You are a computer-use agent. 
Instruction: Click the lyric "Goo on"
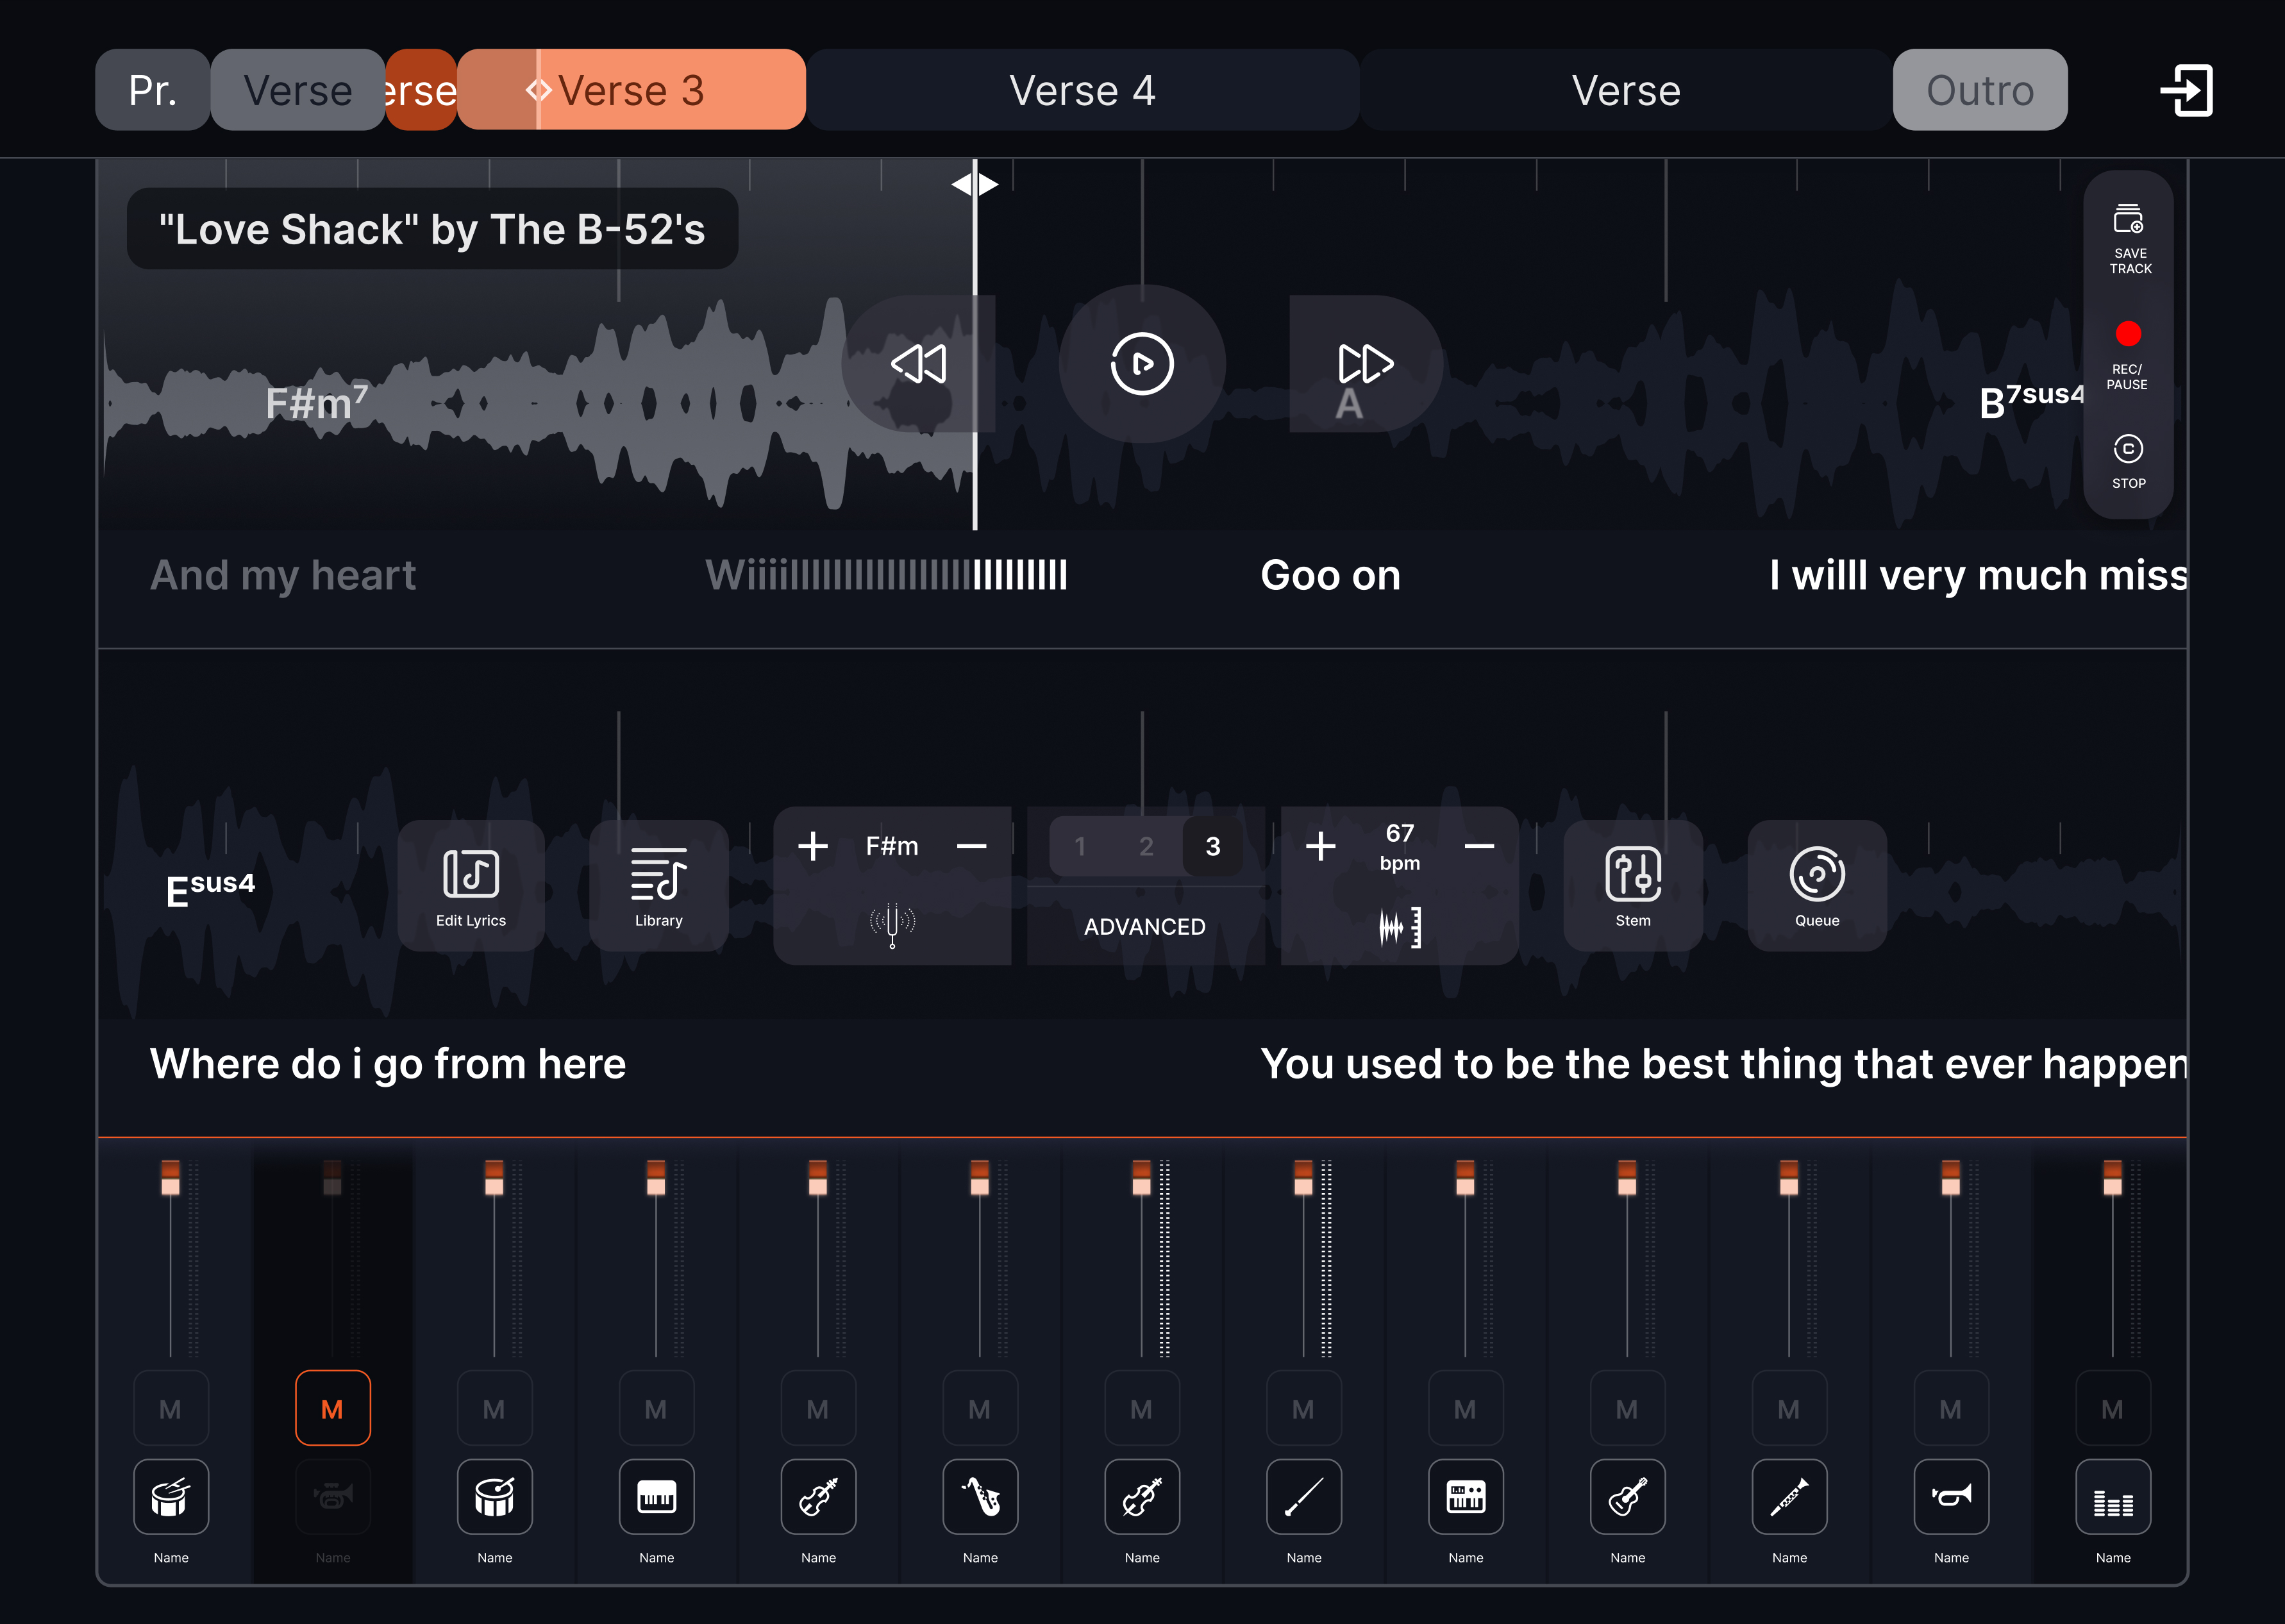1330,575
